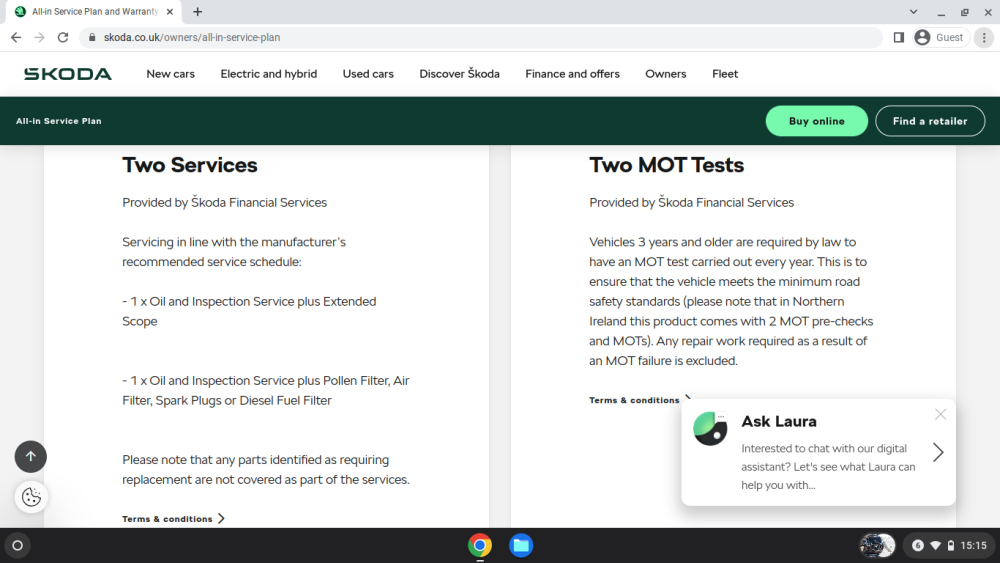Open the Used cars menu
Viewport: 1000px width, 563px height.
[368, 74]
